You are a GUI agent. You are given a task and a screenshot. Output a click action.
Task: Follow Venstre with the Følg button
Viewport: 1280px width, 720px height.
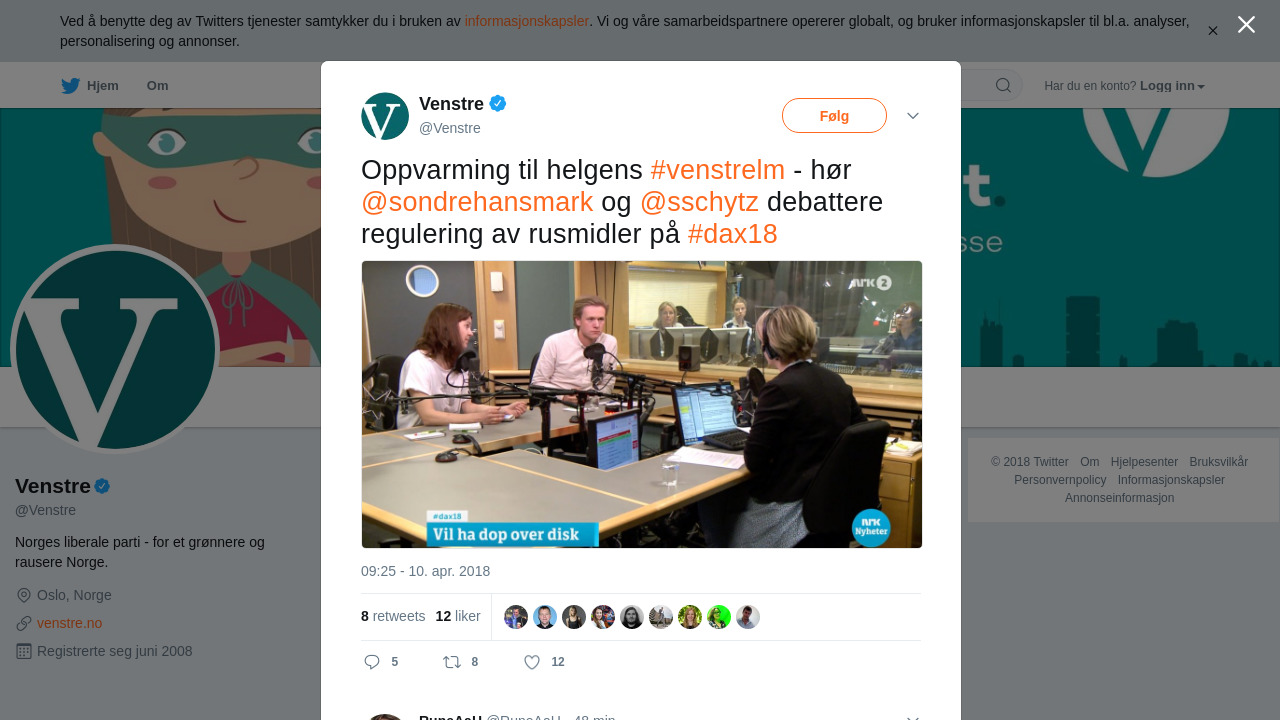pos(834,116)
